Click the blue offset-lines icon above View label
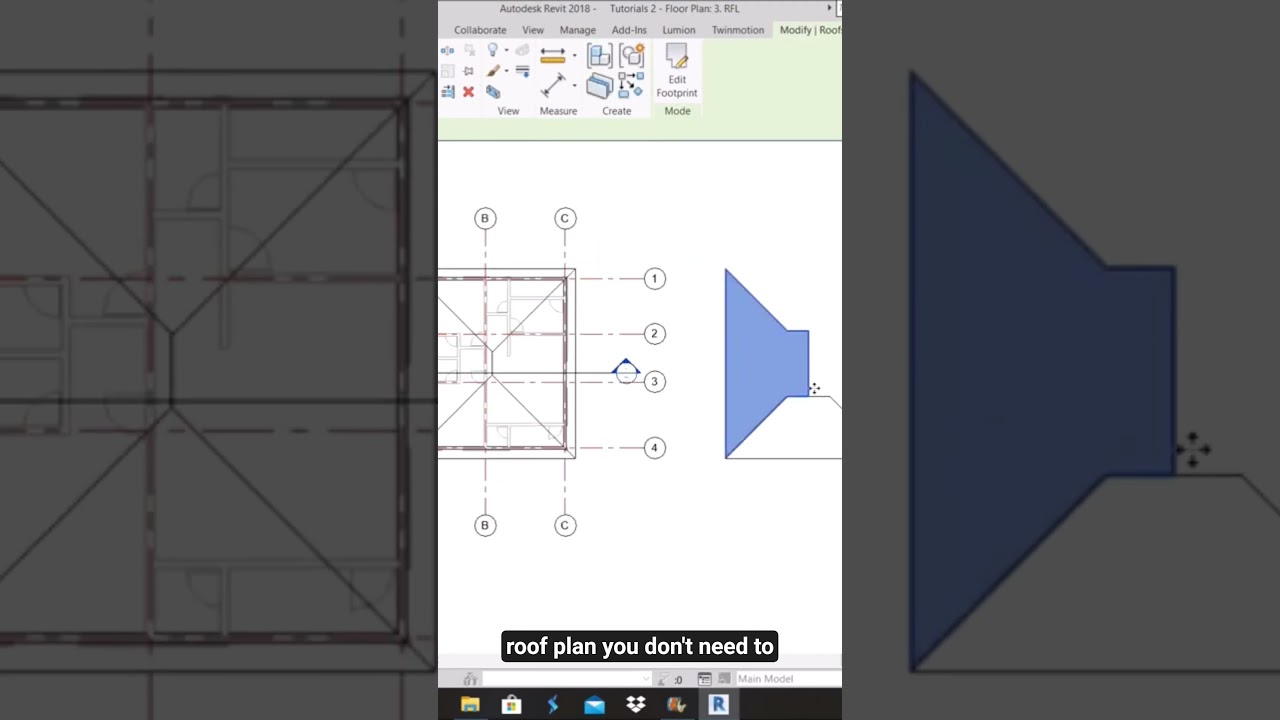Viewport: 1280px width, 720px height. (447, 92)
